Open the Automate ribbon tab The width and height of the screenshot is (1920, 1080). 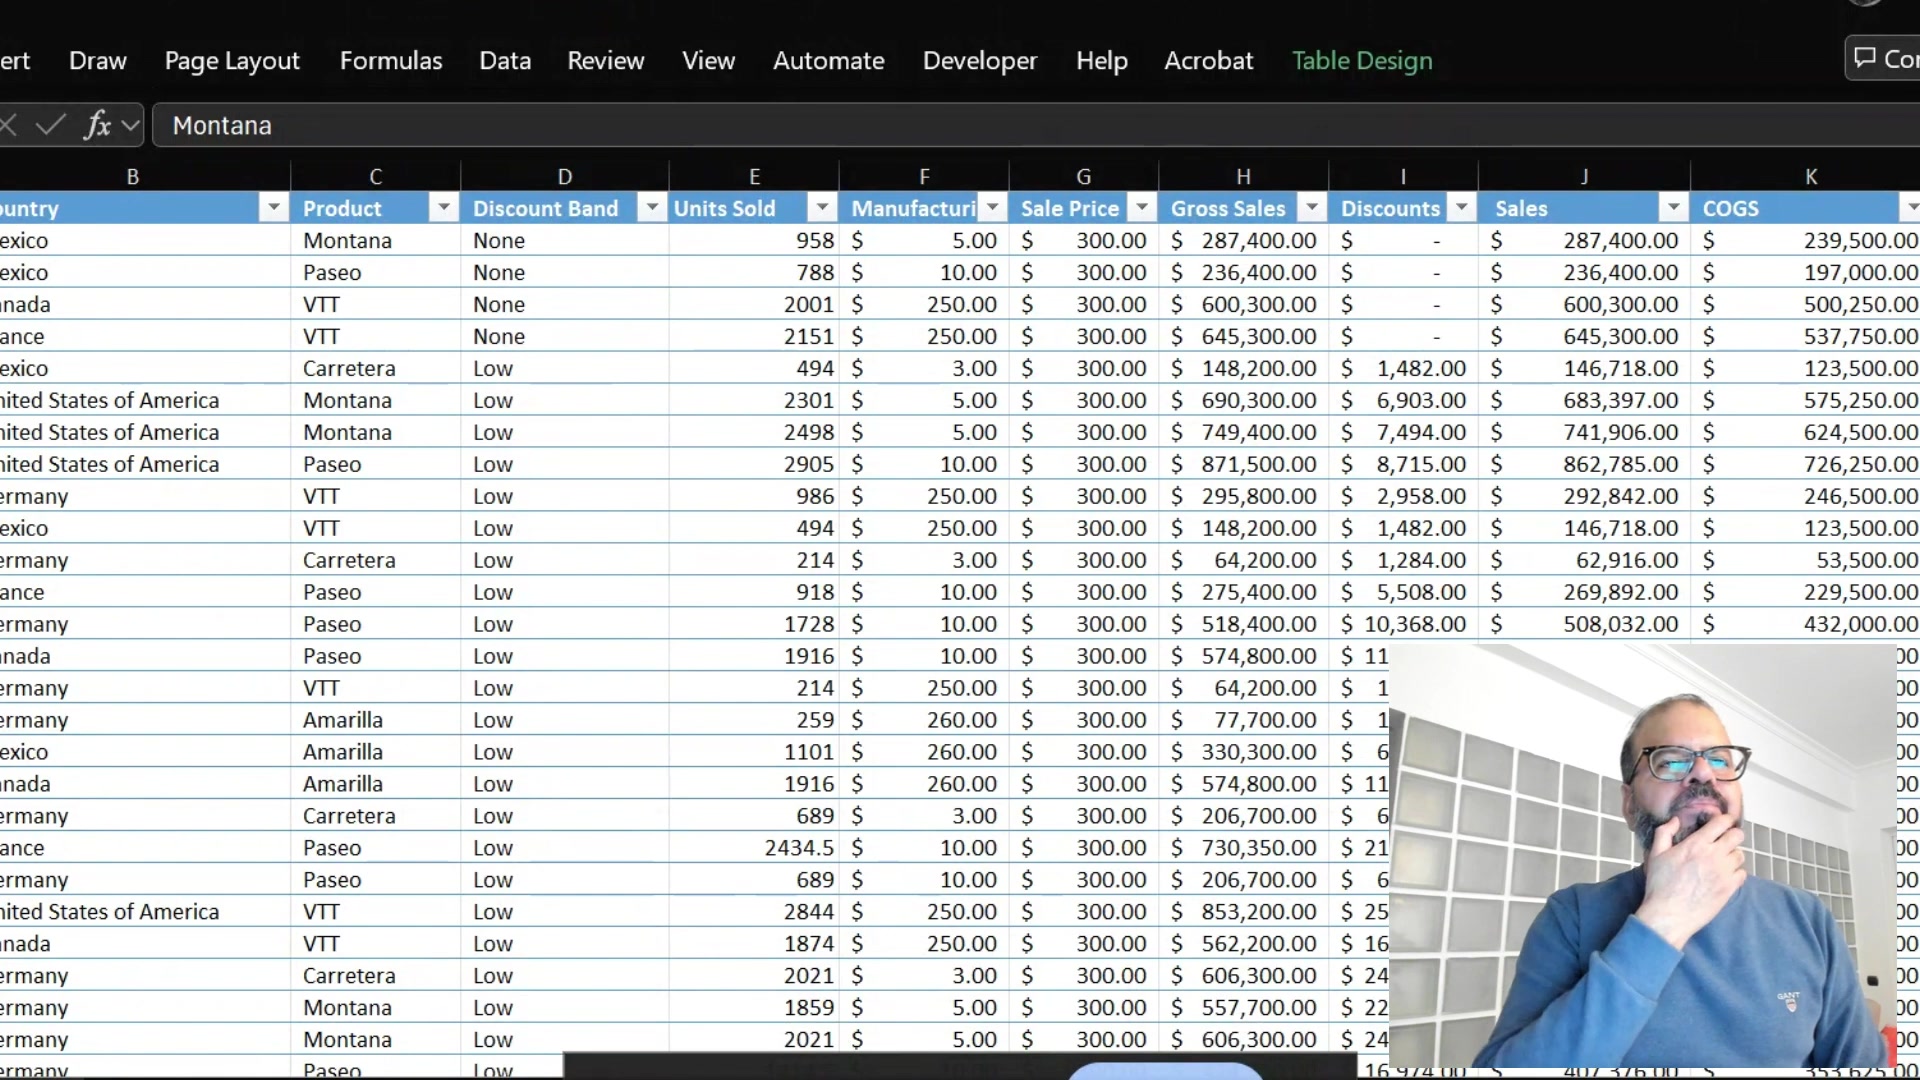tap(828, 61)
